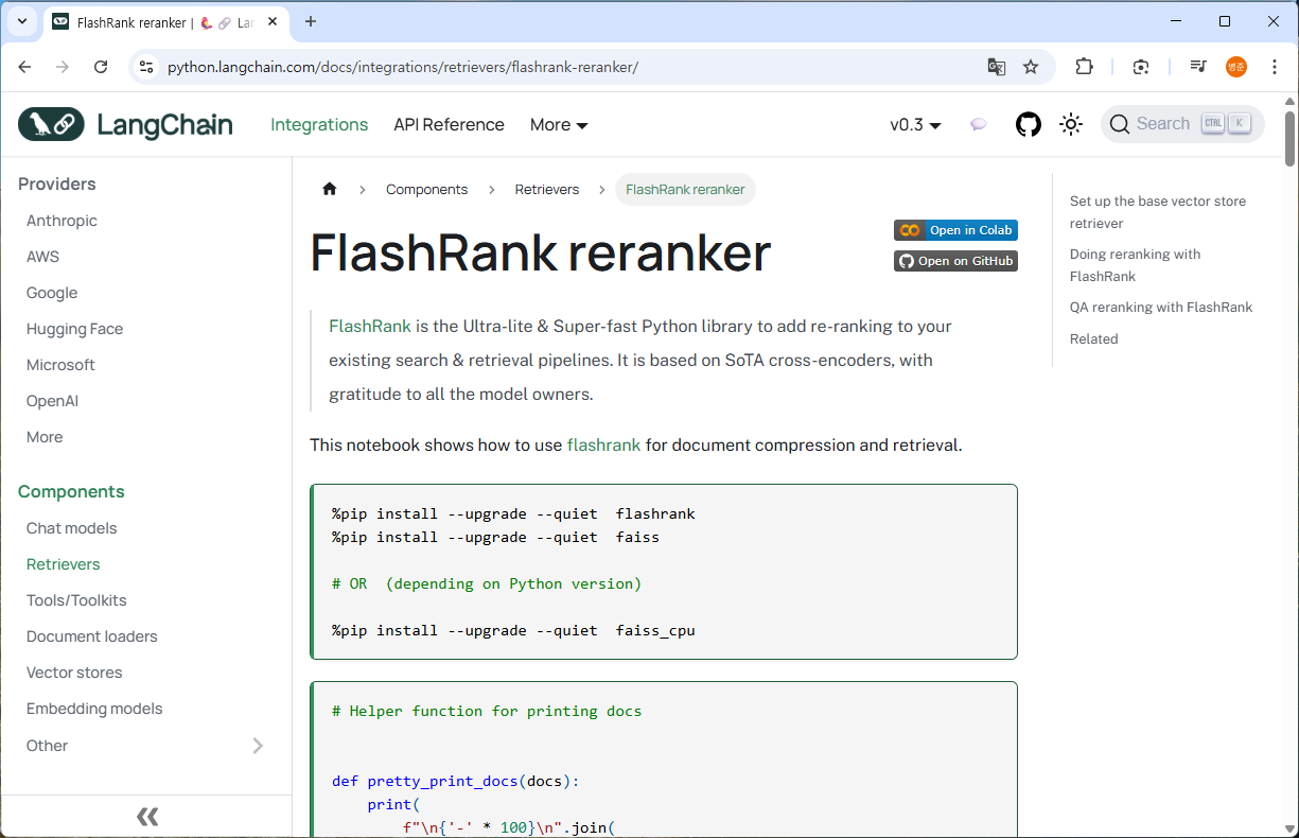Image resolution: width=1299 pixels, height=838 pixels.
Task: Open Microsoft provider in sidebar
Action: [61, 364]
